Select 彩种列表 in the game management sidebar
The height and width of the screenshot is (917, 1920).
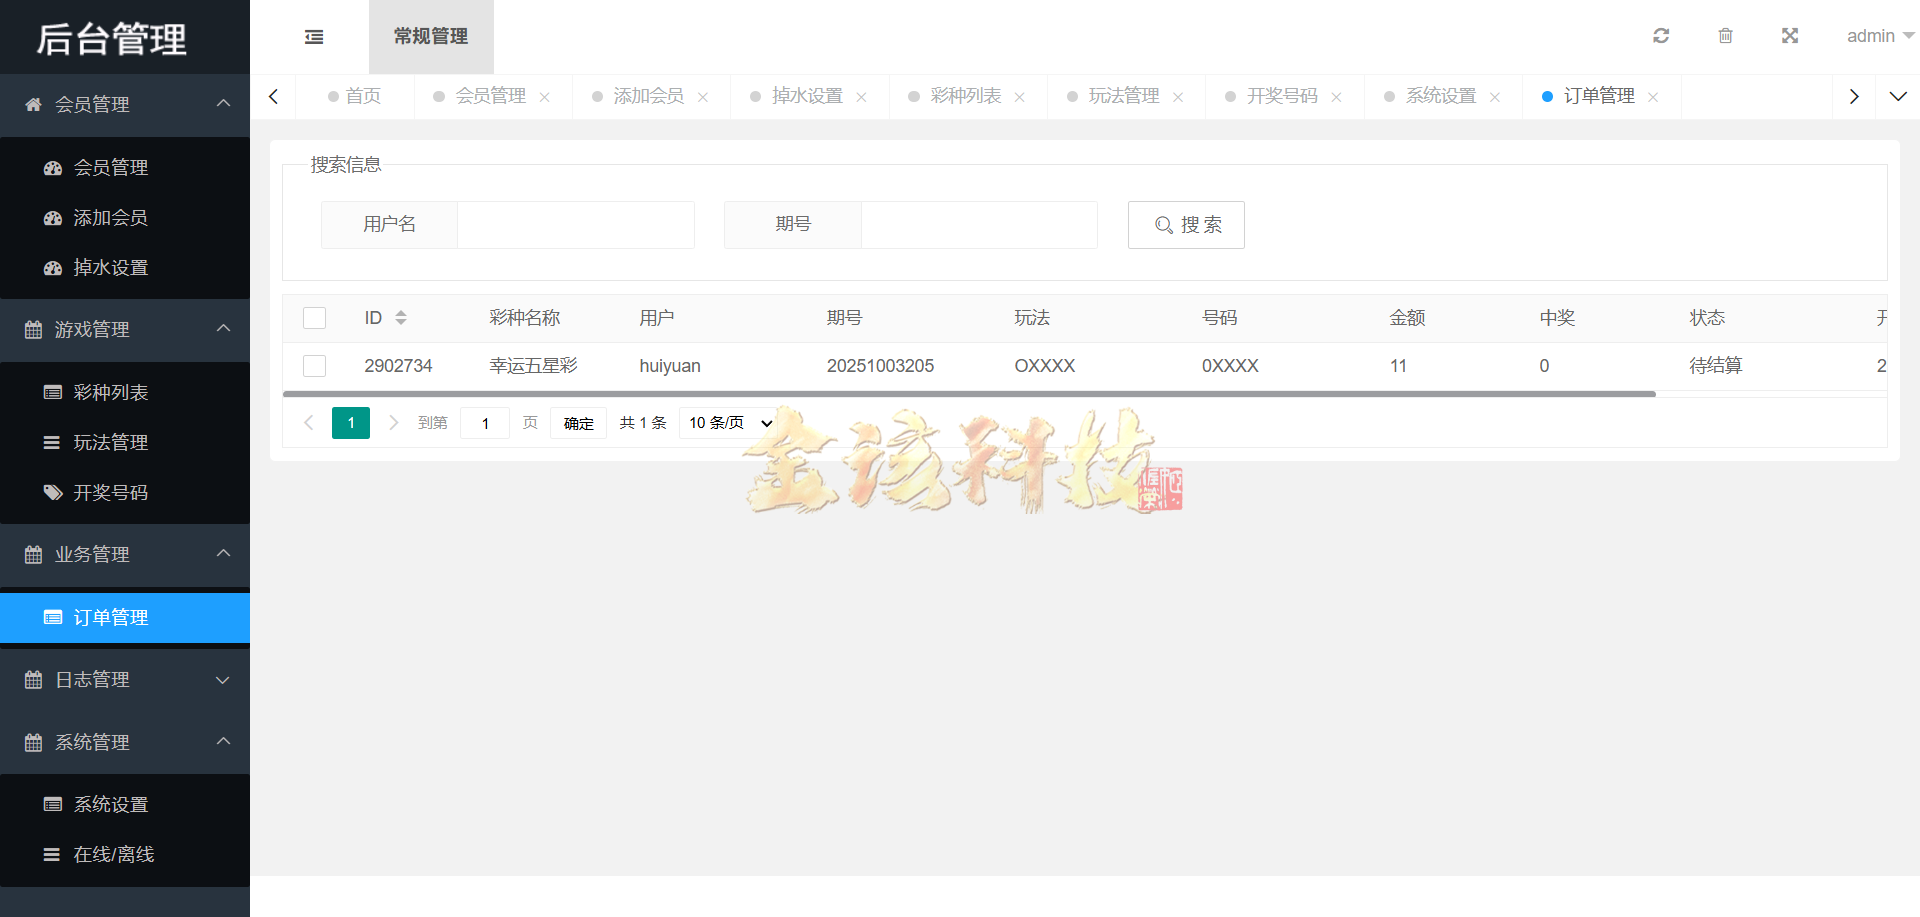pos(110,392)
